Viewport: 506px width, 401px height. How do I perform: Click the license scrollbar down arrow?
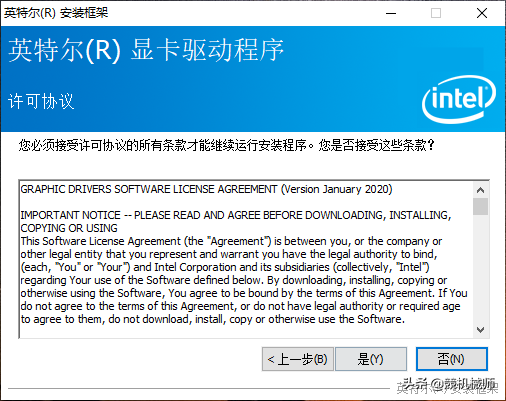[x=480, y=330]
